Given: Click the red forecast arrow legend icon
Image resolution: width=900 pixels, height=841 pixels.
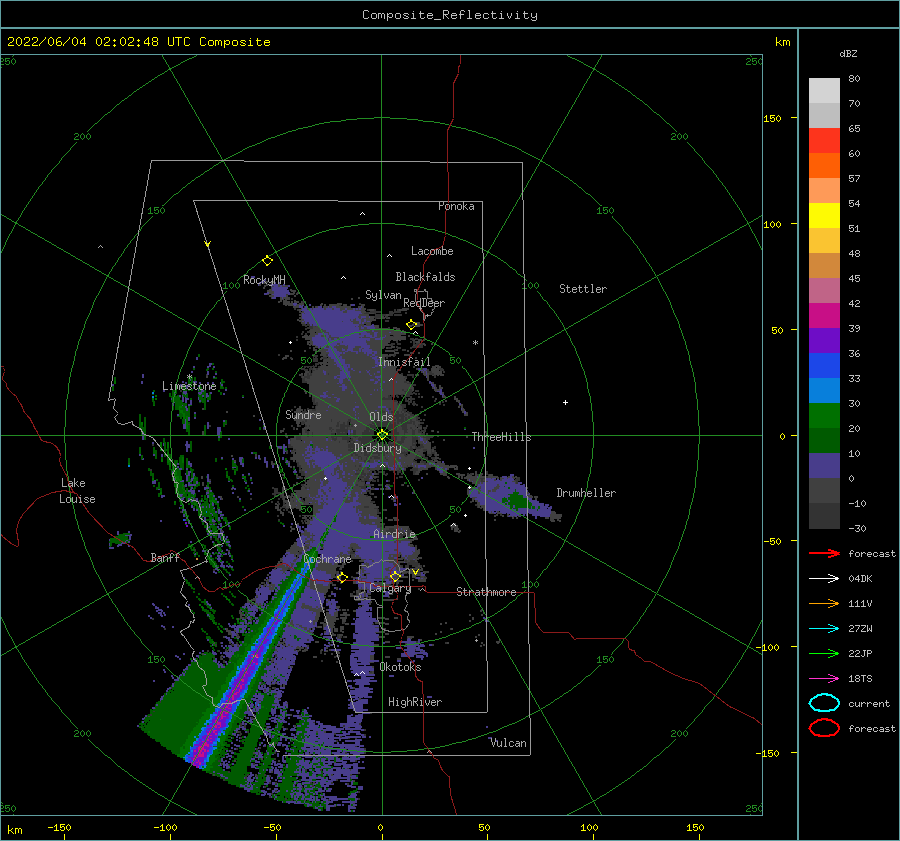Looking at the screenshot, I should click(824, 553).
